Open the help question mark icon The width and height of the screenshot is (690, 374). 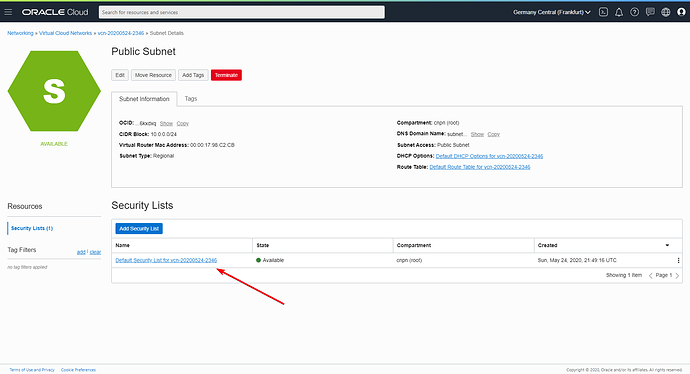[x=634, y=12]
